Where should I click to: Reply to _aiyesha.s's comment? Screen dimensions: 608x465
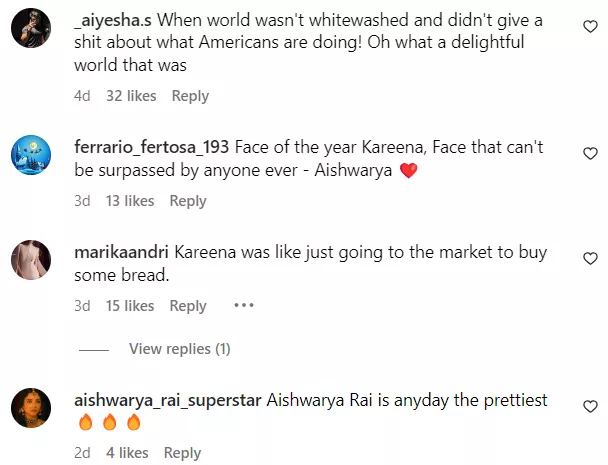pos(190,96)
